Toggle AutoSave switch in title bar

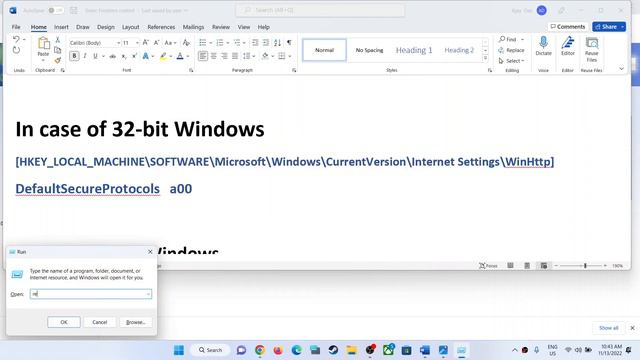click(56, 10)
